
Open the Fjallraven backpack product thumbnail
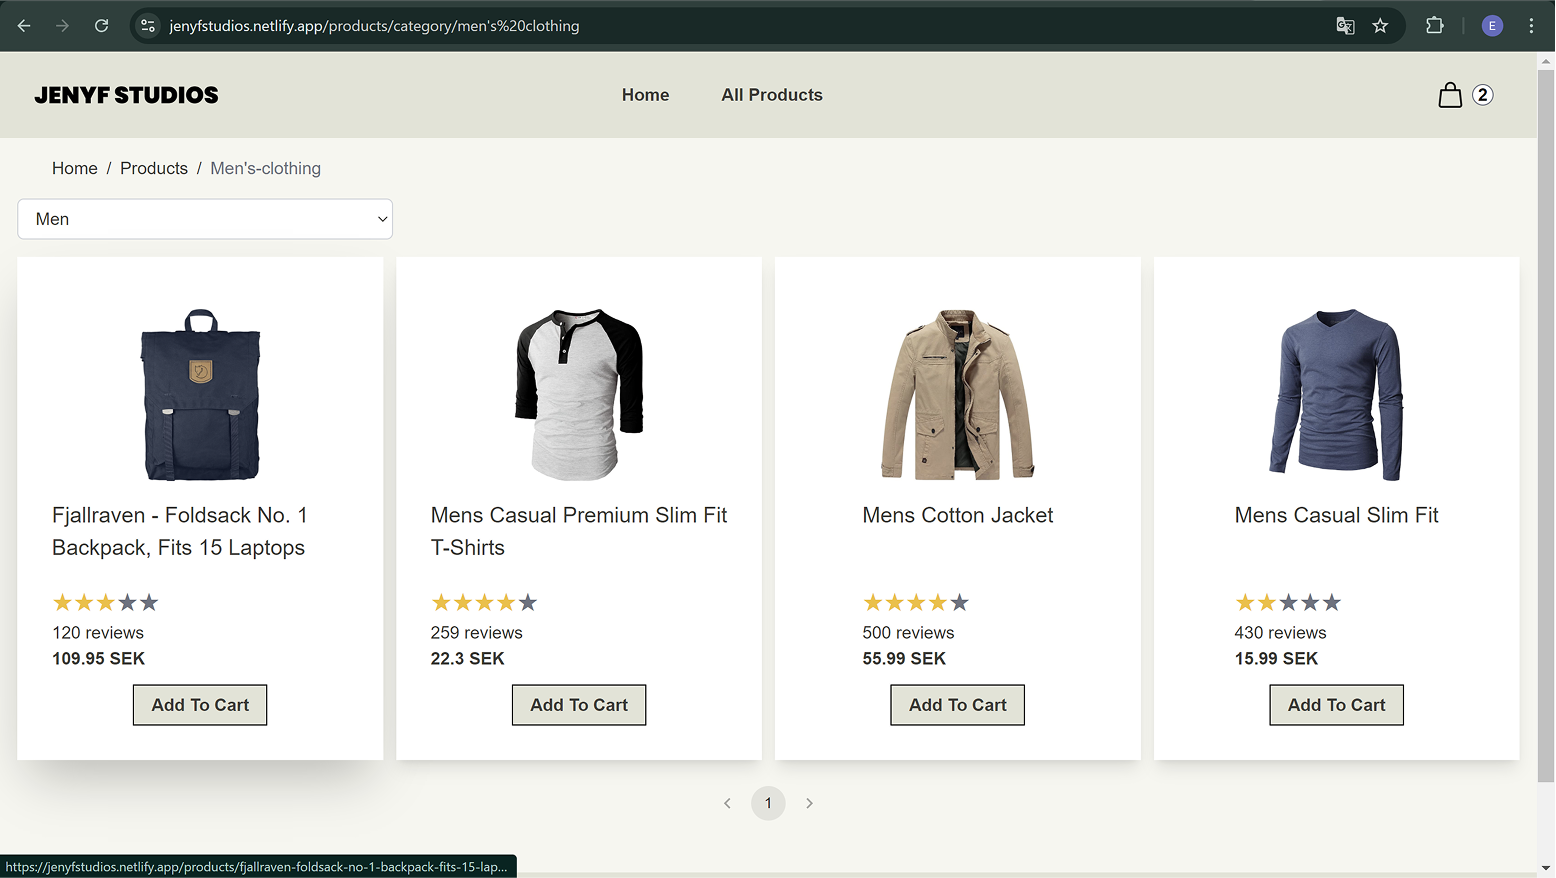pos(200,396)
